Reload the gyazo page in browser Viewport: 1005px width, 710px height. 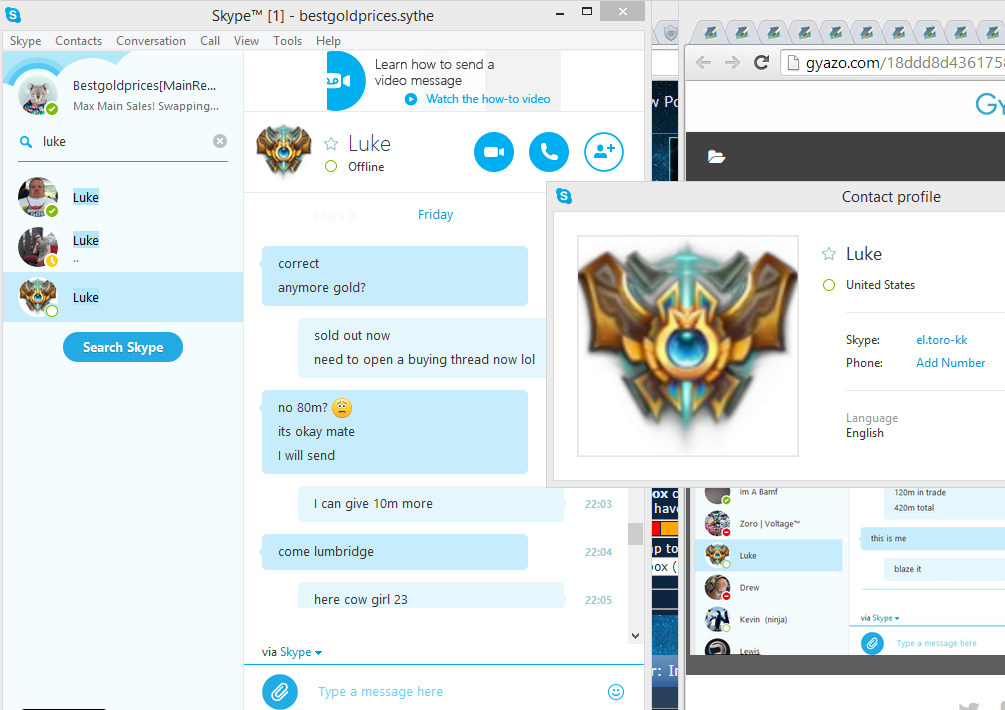(761, 63)
